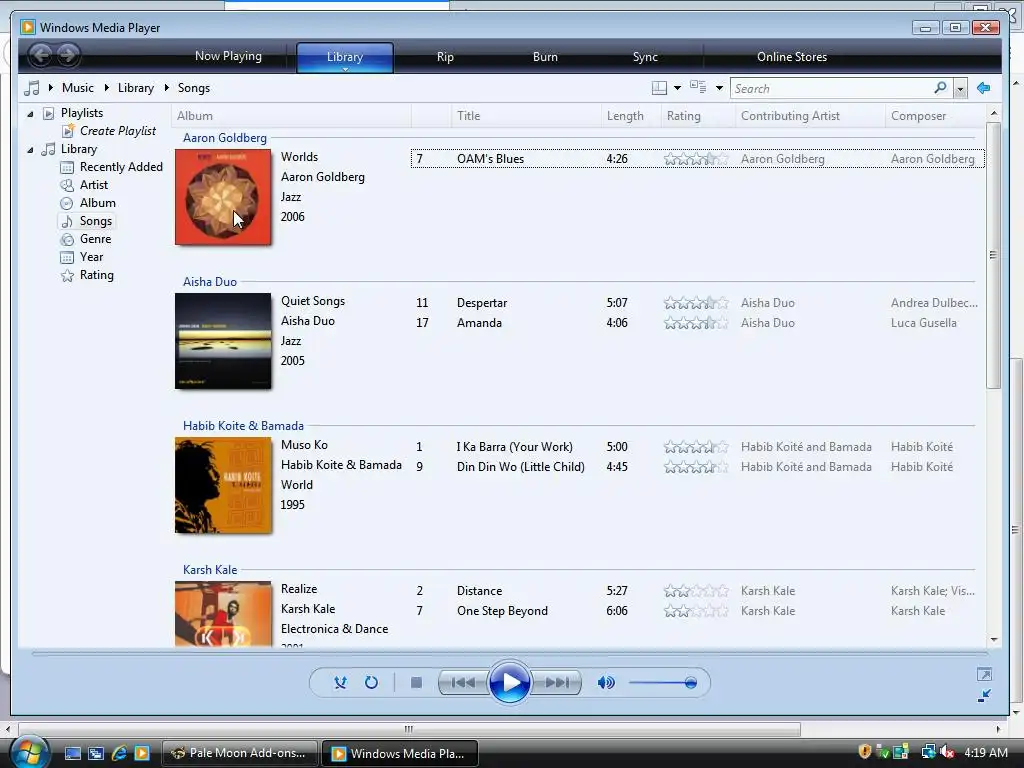The width and height of the screenshot is (1024, 768).
Task: Open the Rip tab
Action: (x=445, y=57)
